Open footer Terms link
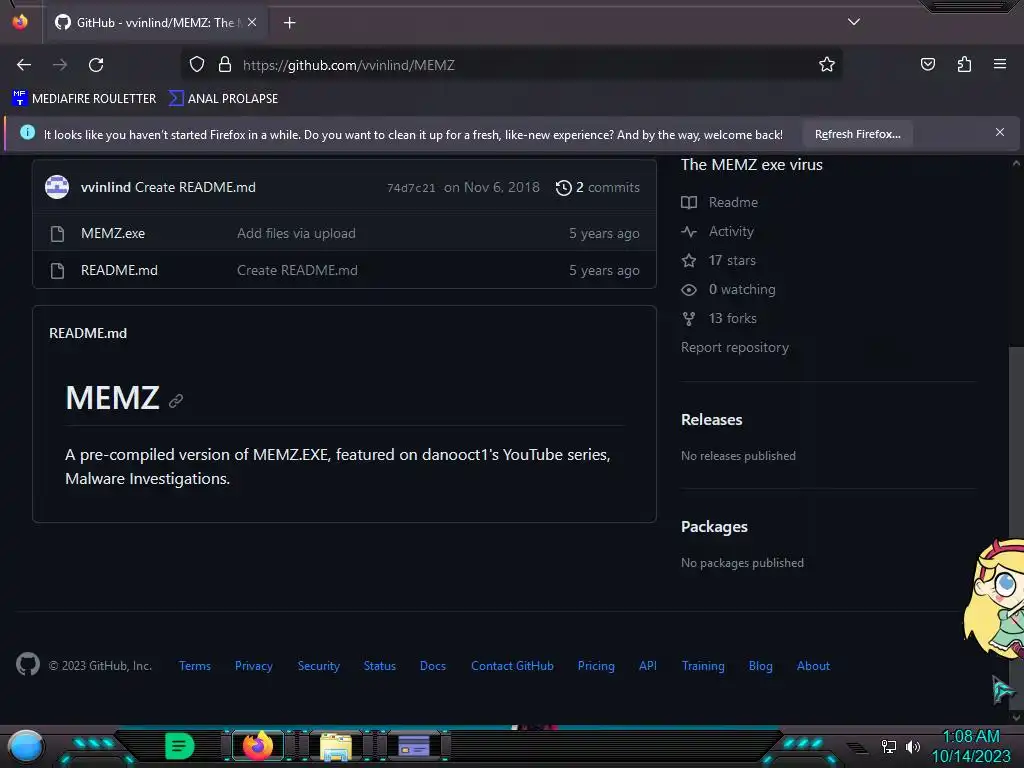The image size is (1024, 768). point(195,665)
